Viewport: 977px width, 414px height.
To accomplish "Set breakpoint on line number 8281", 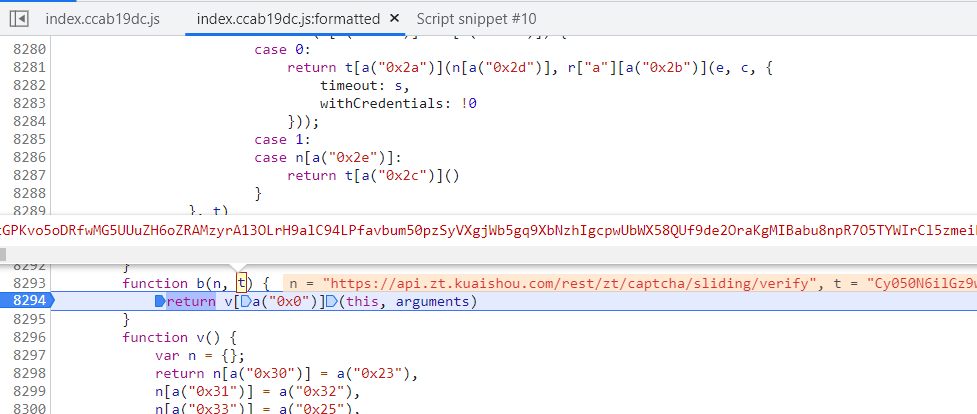I will [x=29, y=67].
